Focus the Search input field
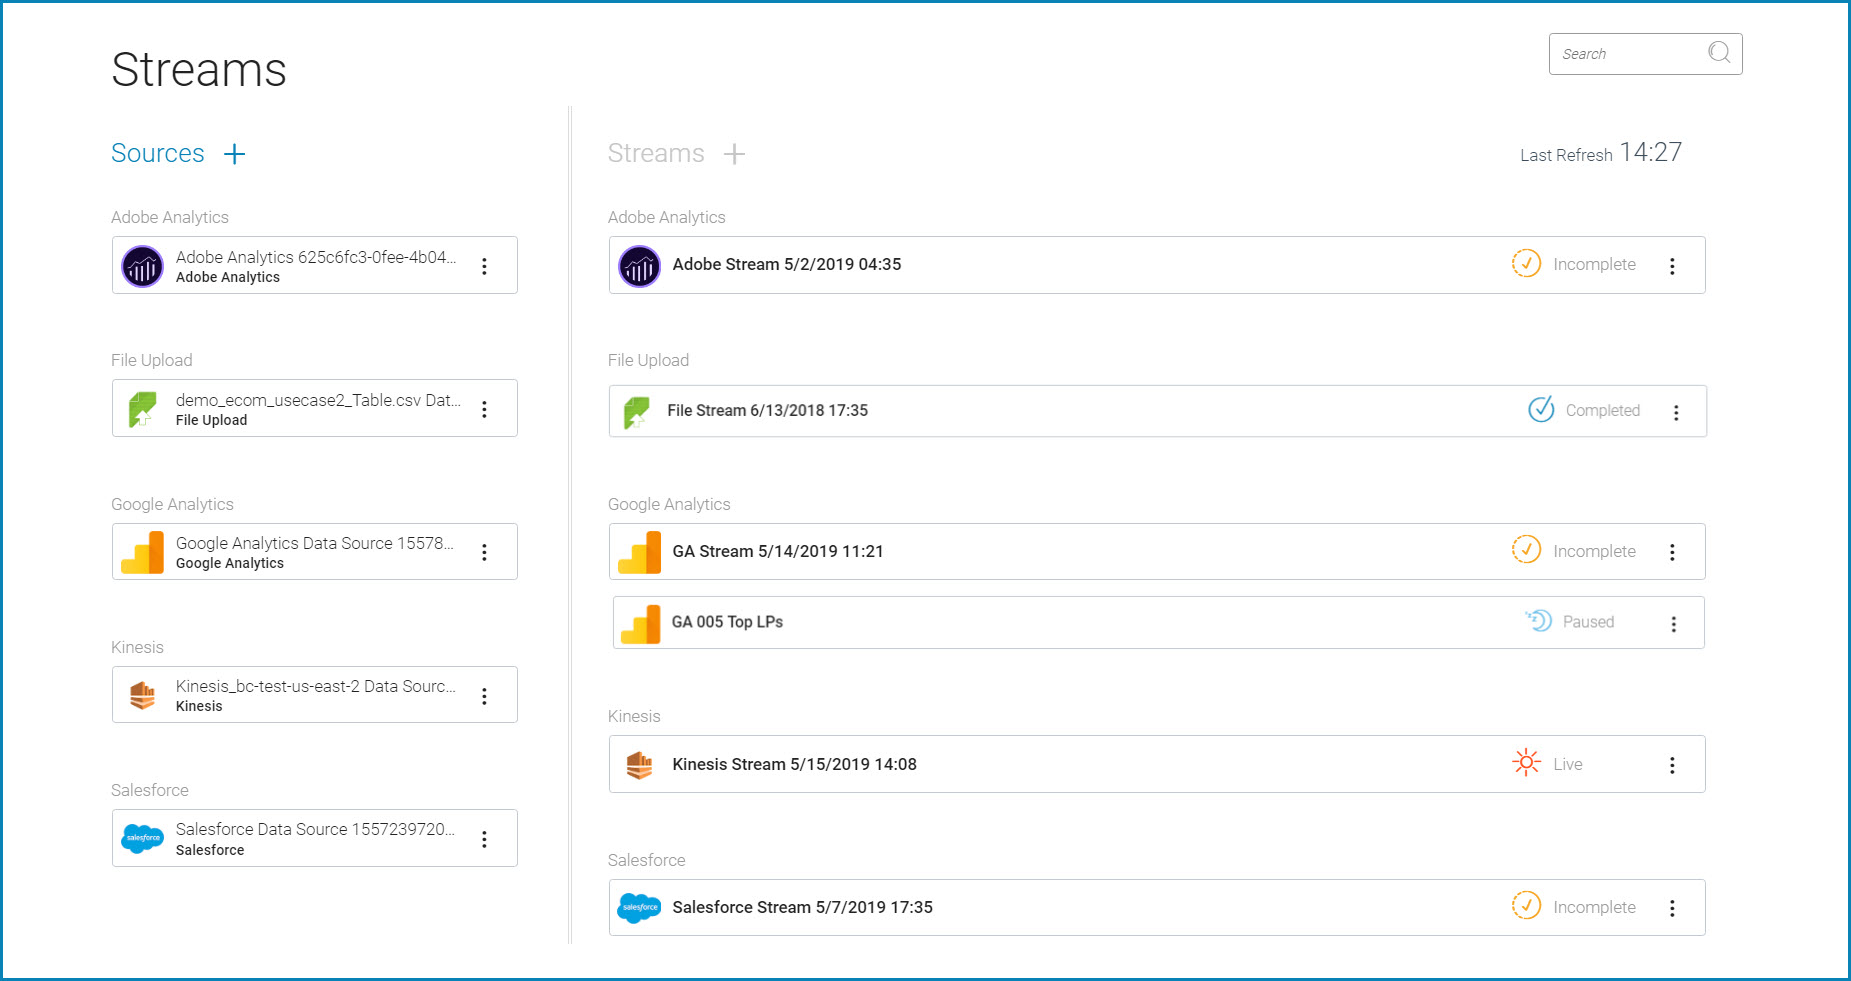Screen dimensions: 1851x981 coord(1645,54)
